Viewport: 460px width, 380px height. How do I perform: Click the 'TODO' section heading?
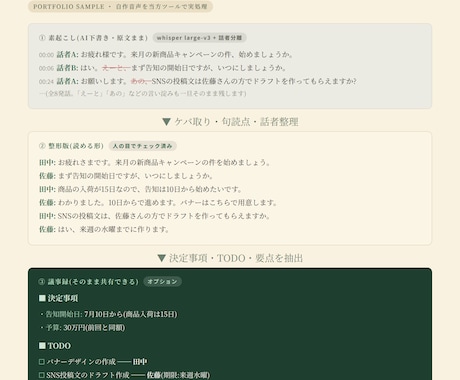[x=59, y=346]
